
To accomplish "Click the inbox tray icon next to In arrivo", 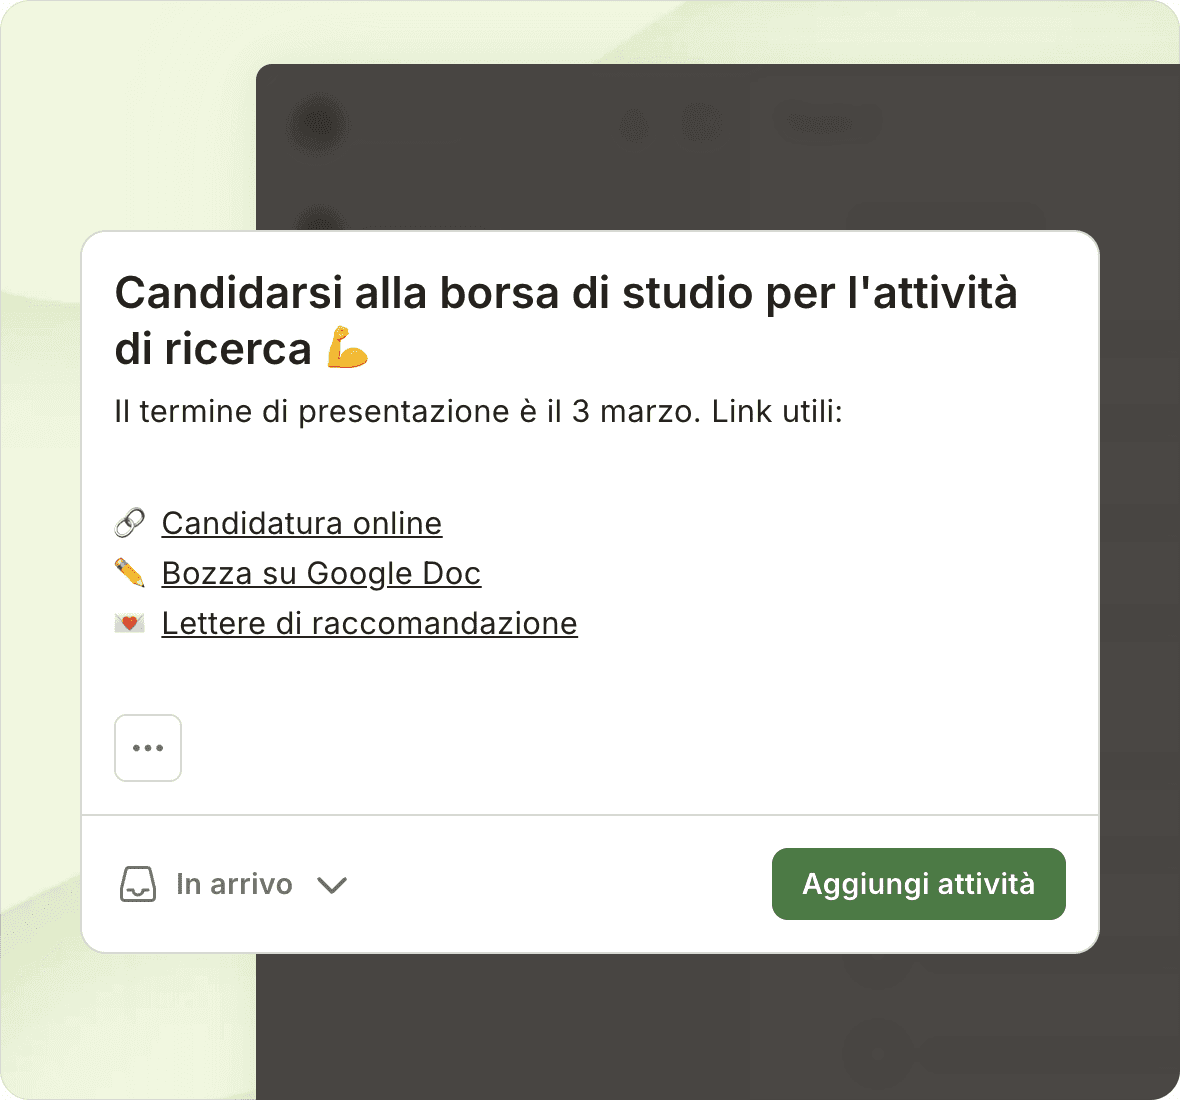I will coord(138,884).
